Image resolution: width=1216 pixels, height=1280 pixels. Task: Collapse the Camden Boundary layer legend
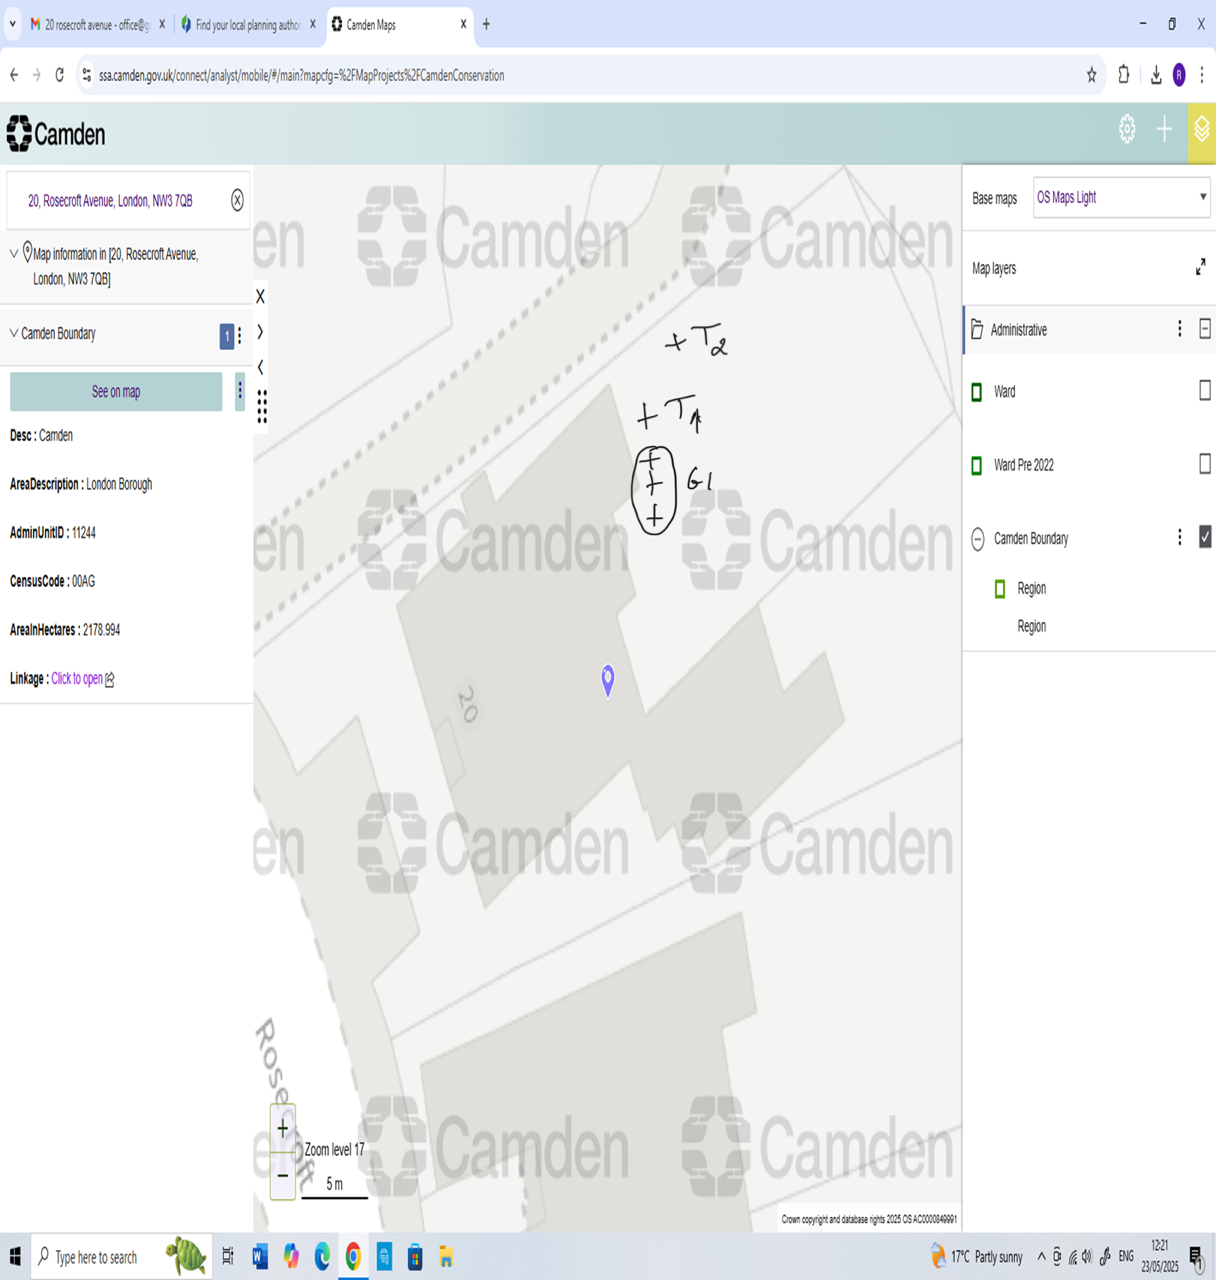[x=978, y=539]
